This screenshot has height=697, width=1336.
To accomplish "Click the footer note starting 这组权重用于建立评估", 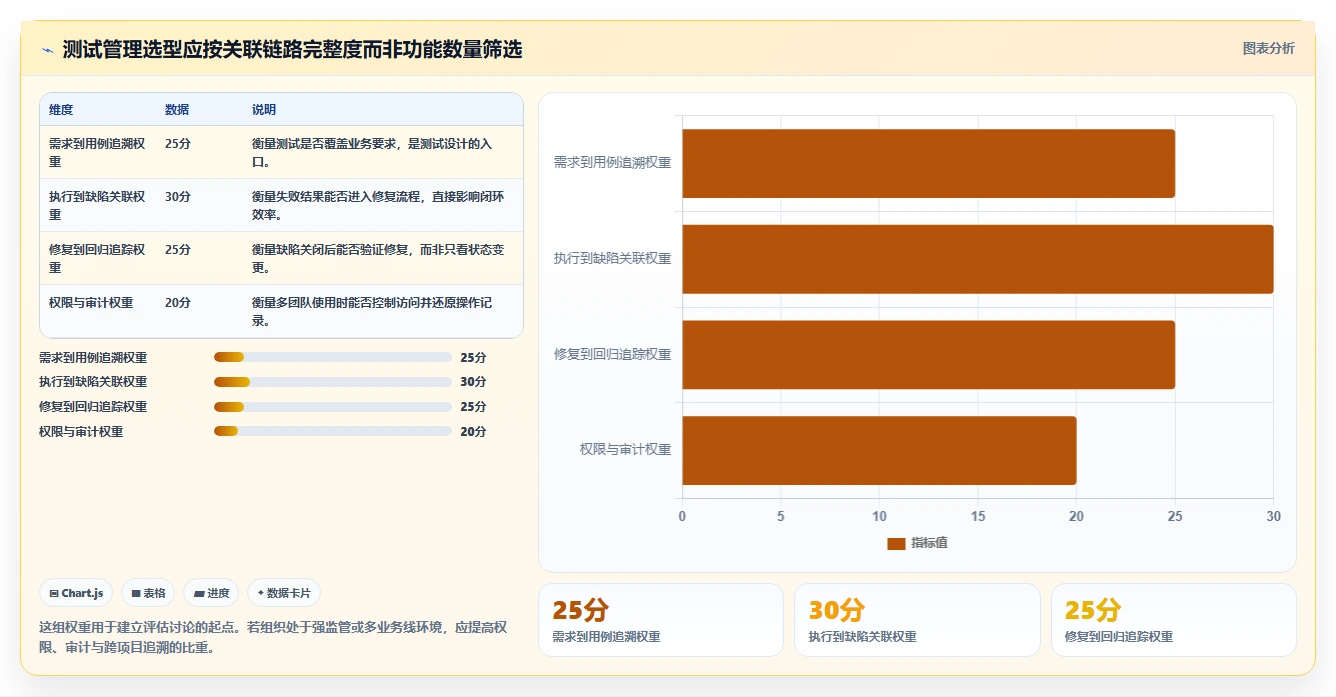I will [273, 637].
